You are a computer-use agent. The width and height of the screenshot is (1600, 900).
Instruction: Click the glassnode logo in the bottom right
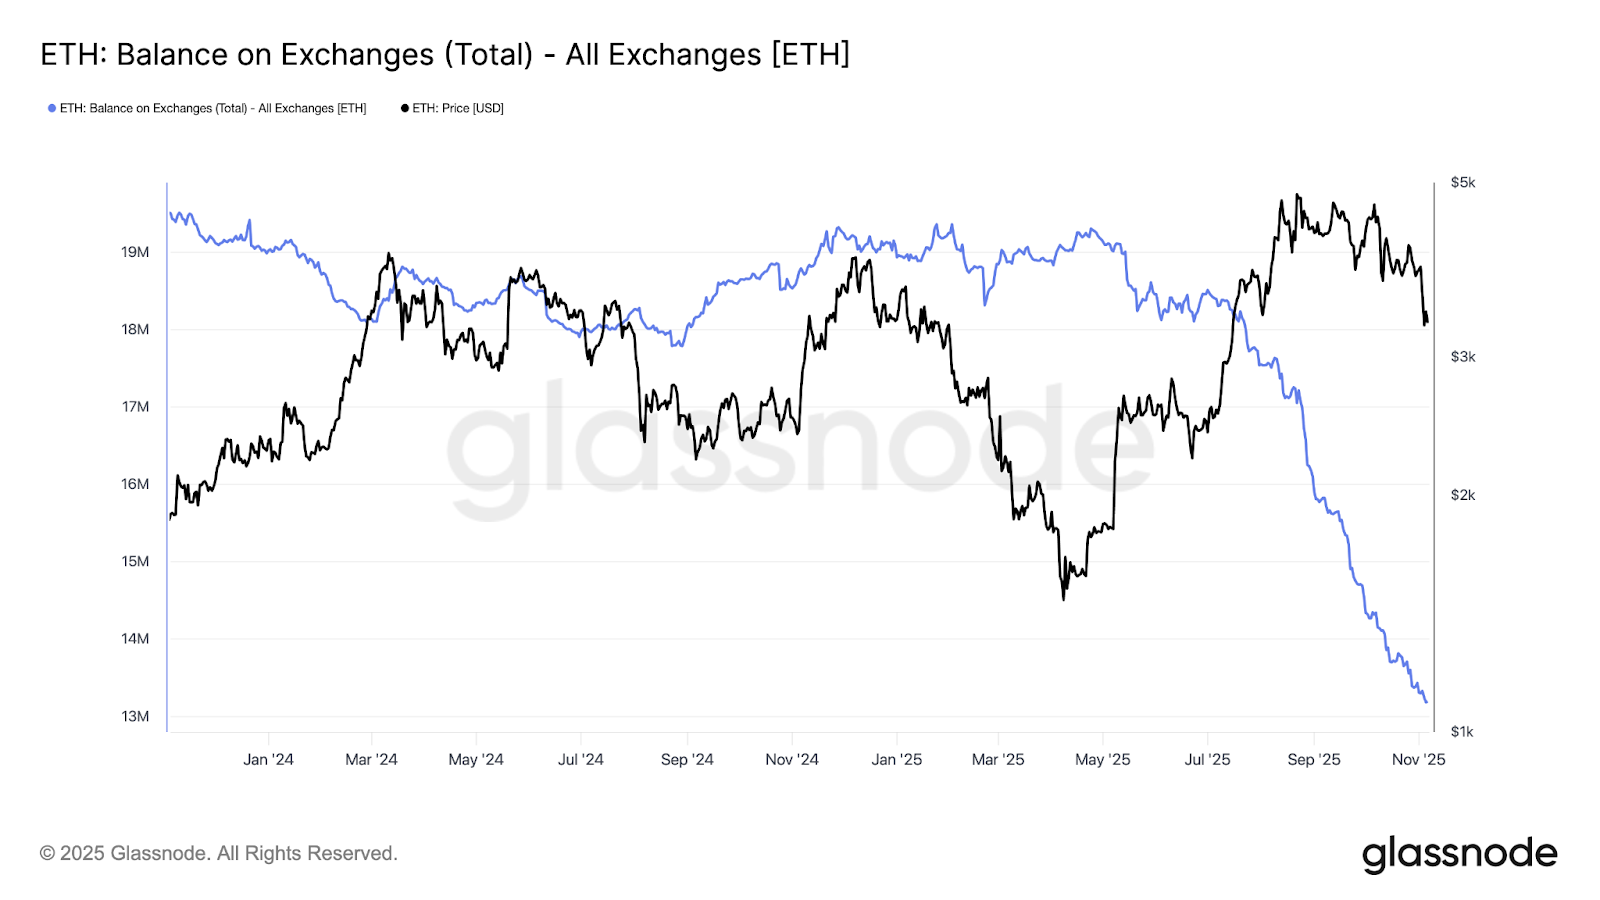[1459, 854]
